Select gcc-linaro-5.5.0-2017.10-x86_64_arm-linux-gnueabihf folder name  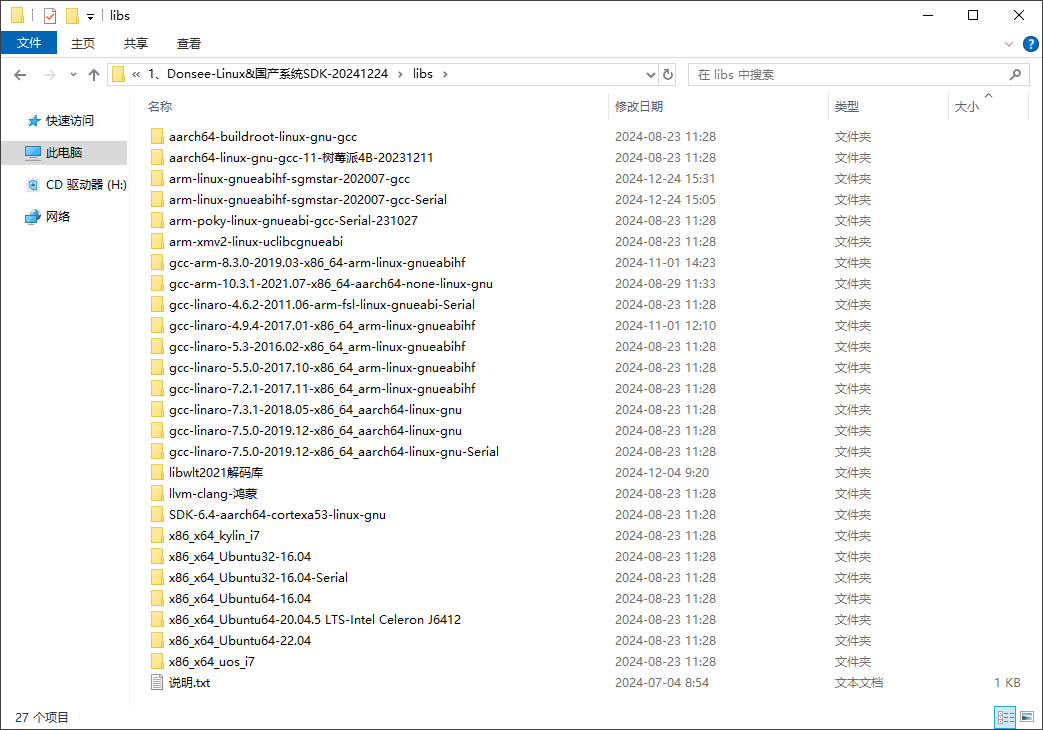pyautogui.click(x=322, y=367)
